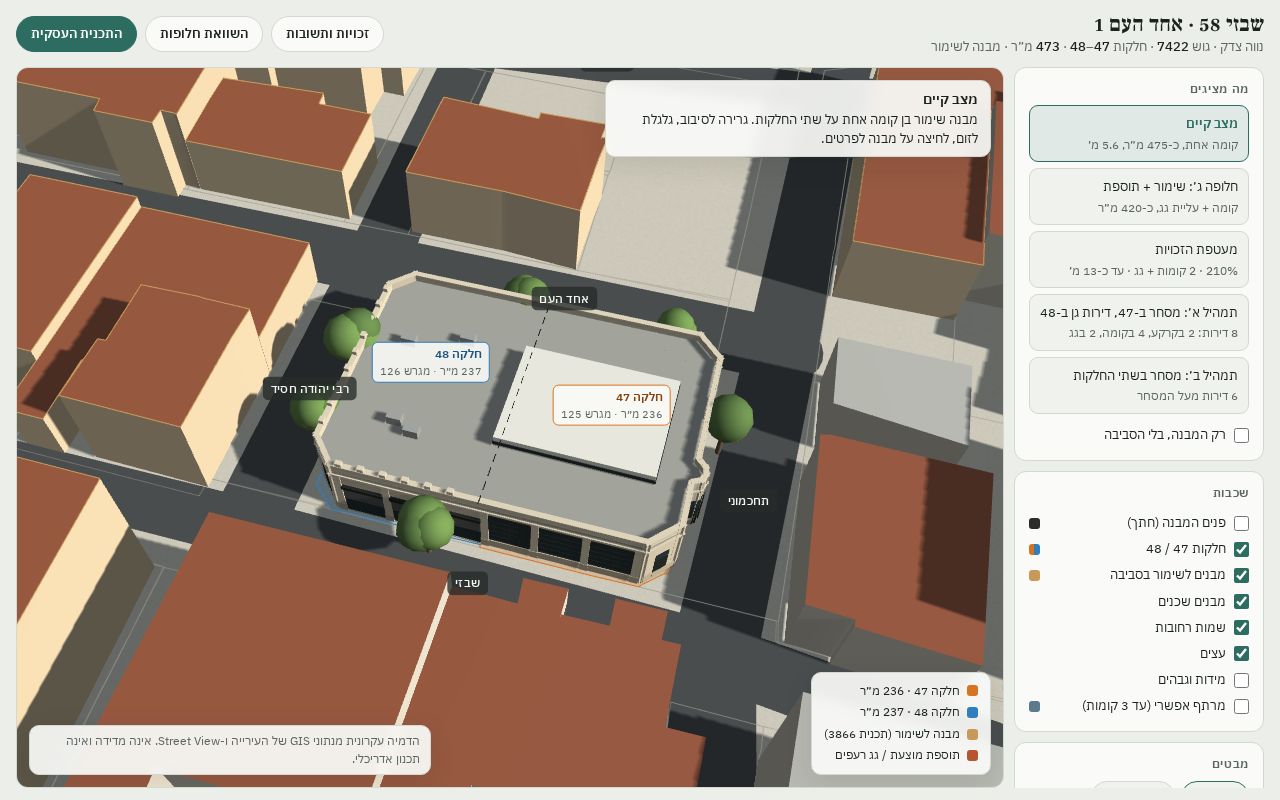Viewport: 1280px width, 800px height.
Task: Click the tan legend swatch for מבנה לשימור
Action: [x=972, y=734]
